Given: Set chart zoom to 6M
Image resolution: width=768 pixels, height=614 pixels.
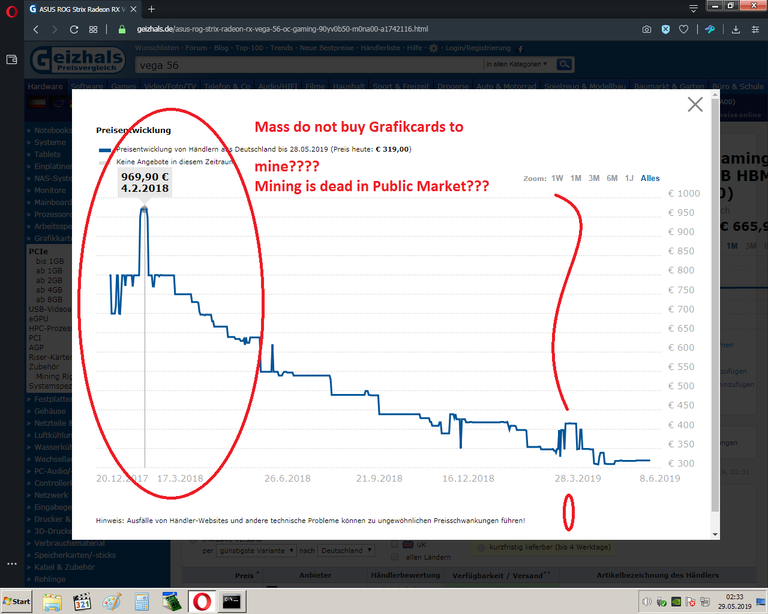Looking at the screenshot, I should [x=612, y=178].
